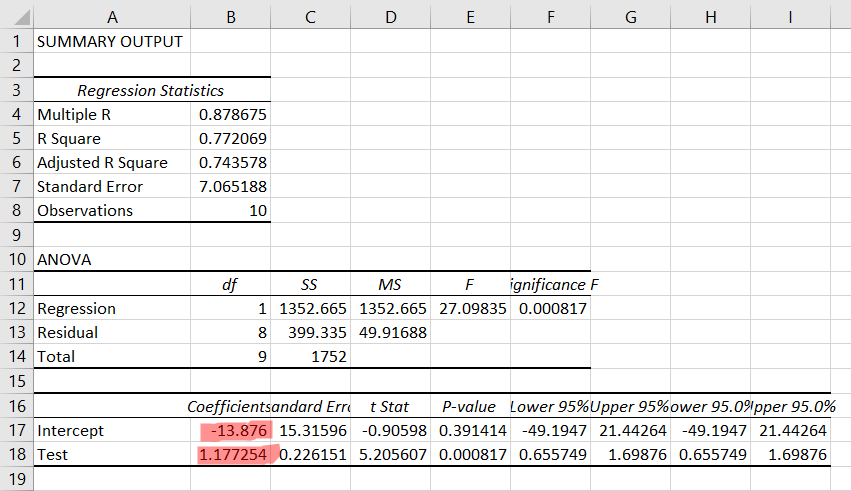Viewport: 851px width, 491px height.
Task: Click the Regression Statistics heading cell
Action: (x=150, y=90)
